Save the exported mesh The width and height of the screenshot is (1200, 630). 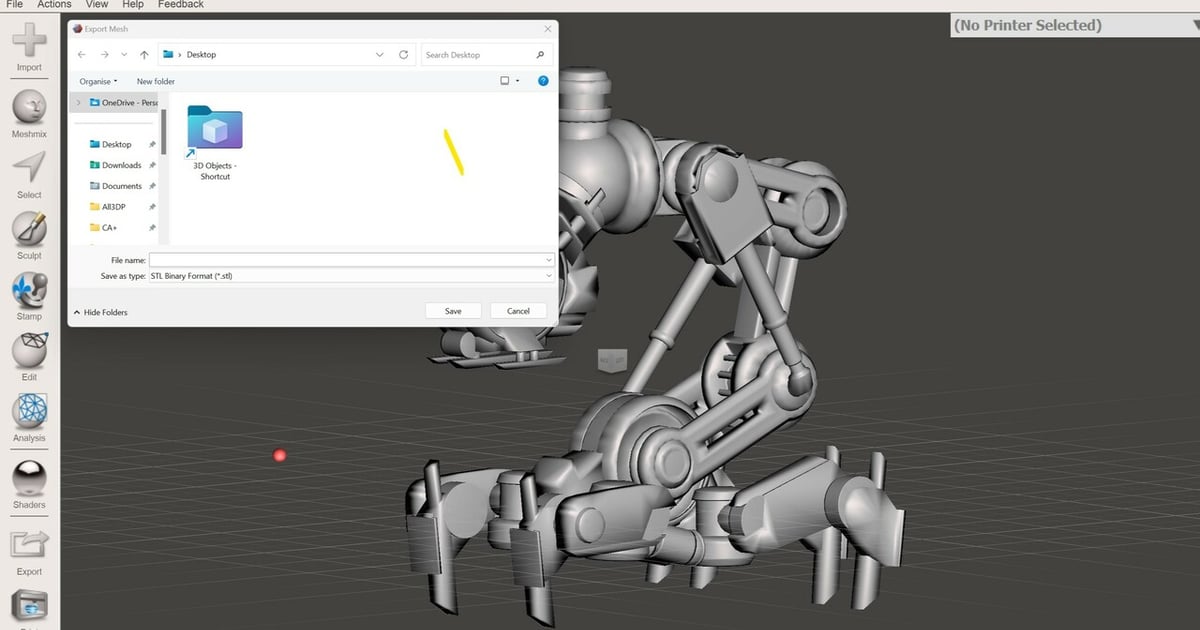point(453,310)
